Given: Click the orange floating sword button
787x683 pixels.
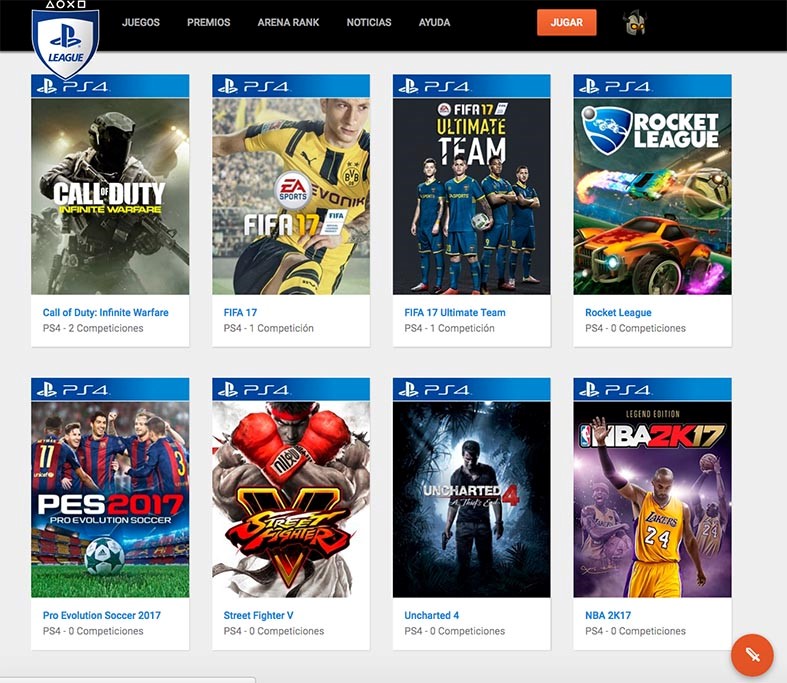Looking at the screenshot, I should pyautogui.click(x=752, y=655).
